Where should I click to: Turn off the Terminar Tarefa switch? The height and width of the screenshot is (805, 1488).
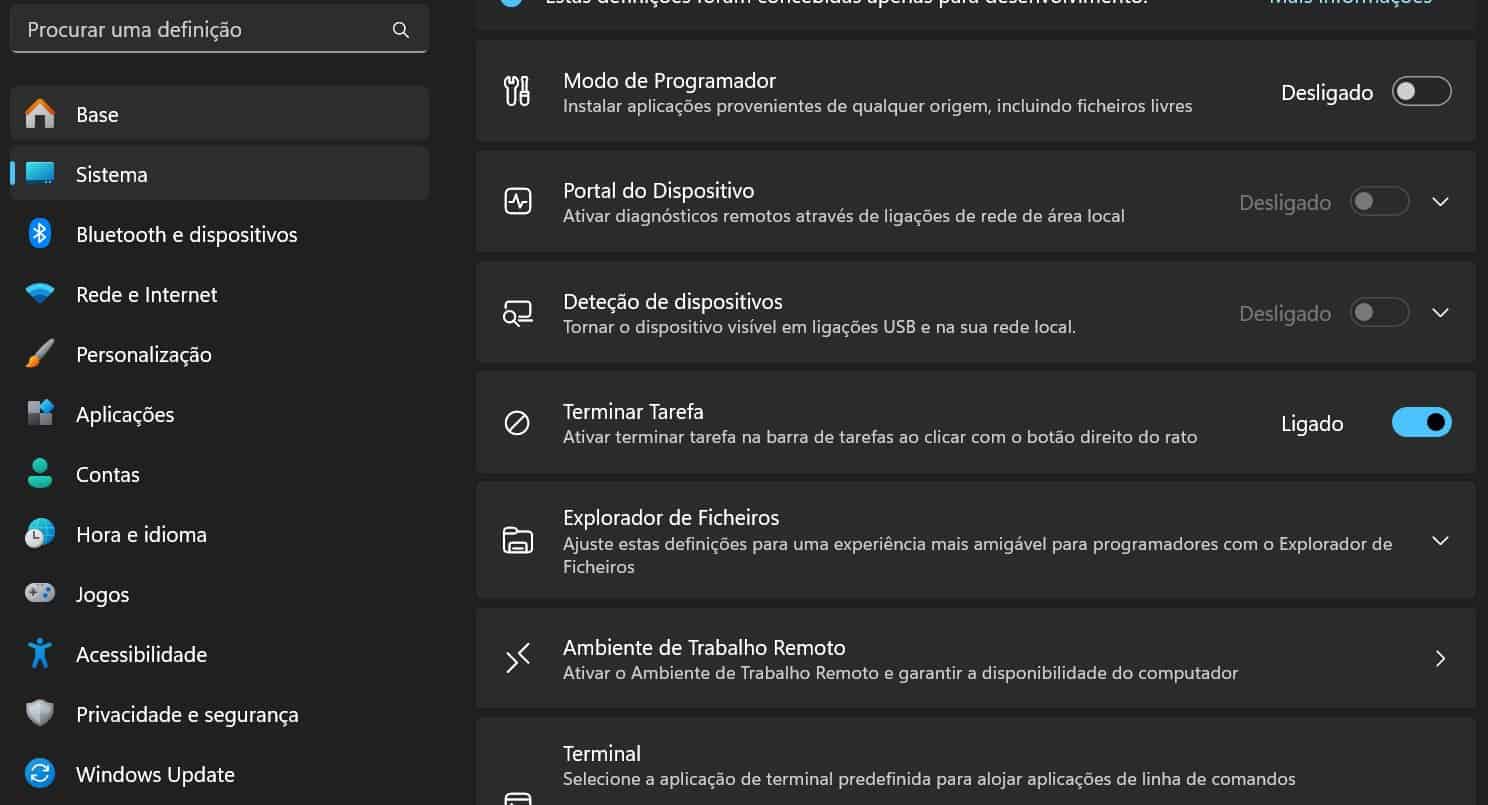1421,423
